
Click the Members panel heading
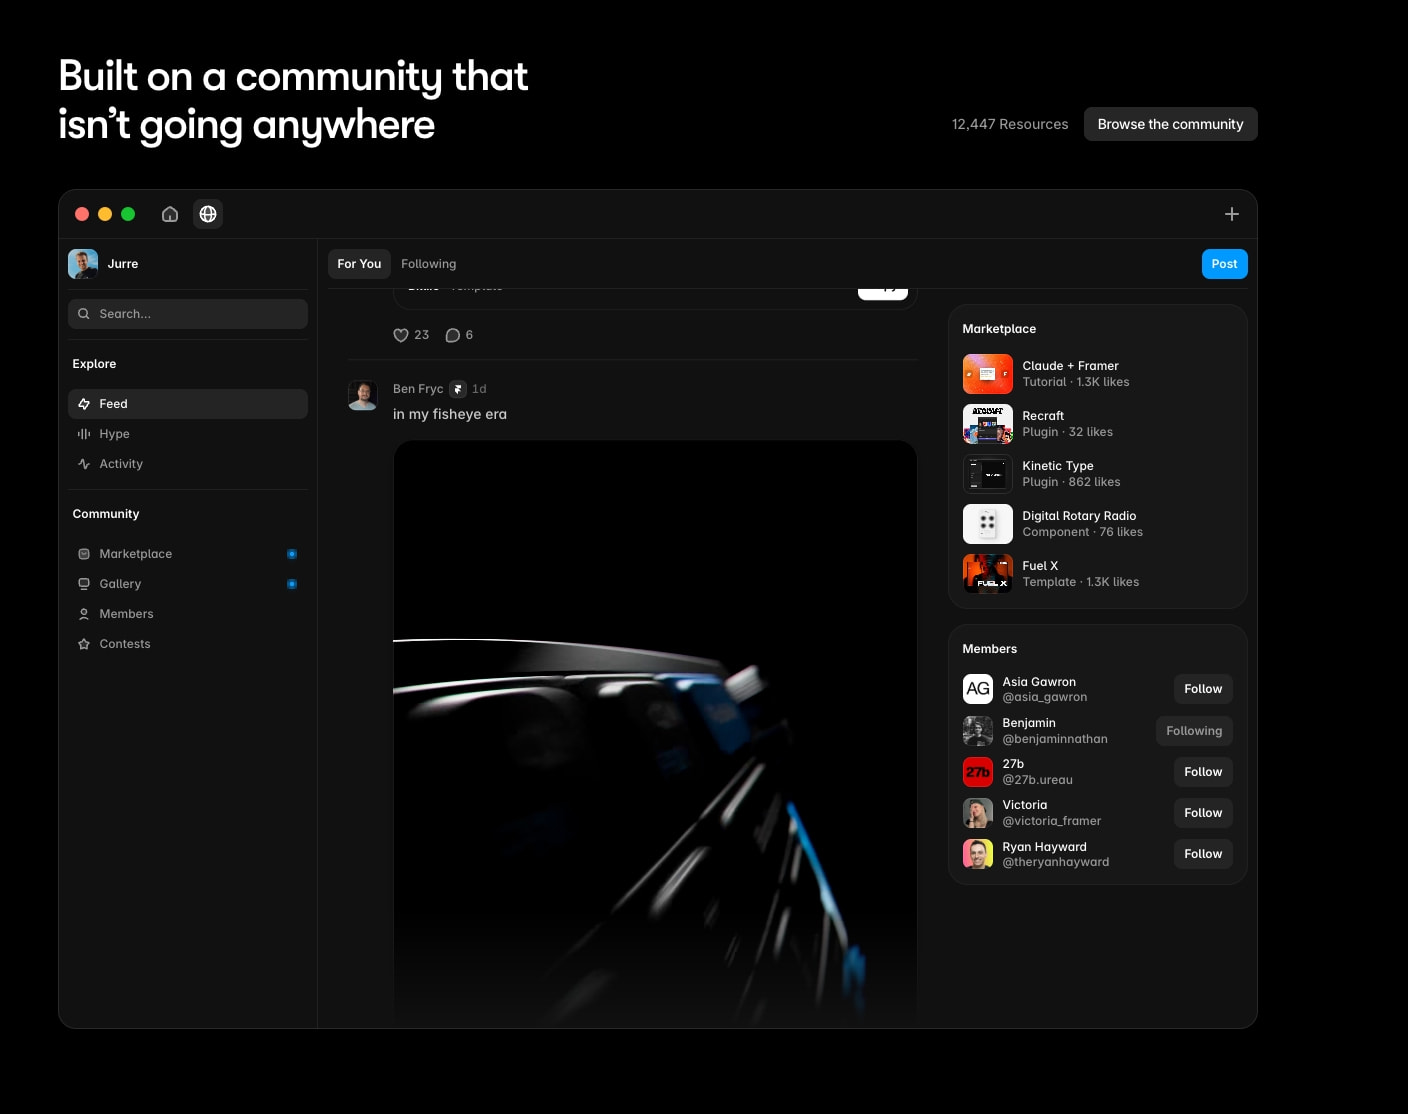[x=989, y=649]
